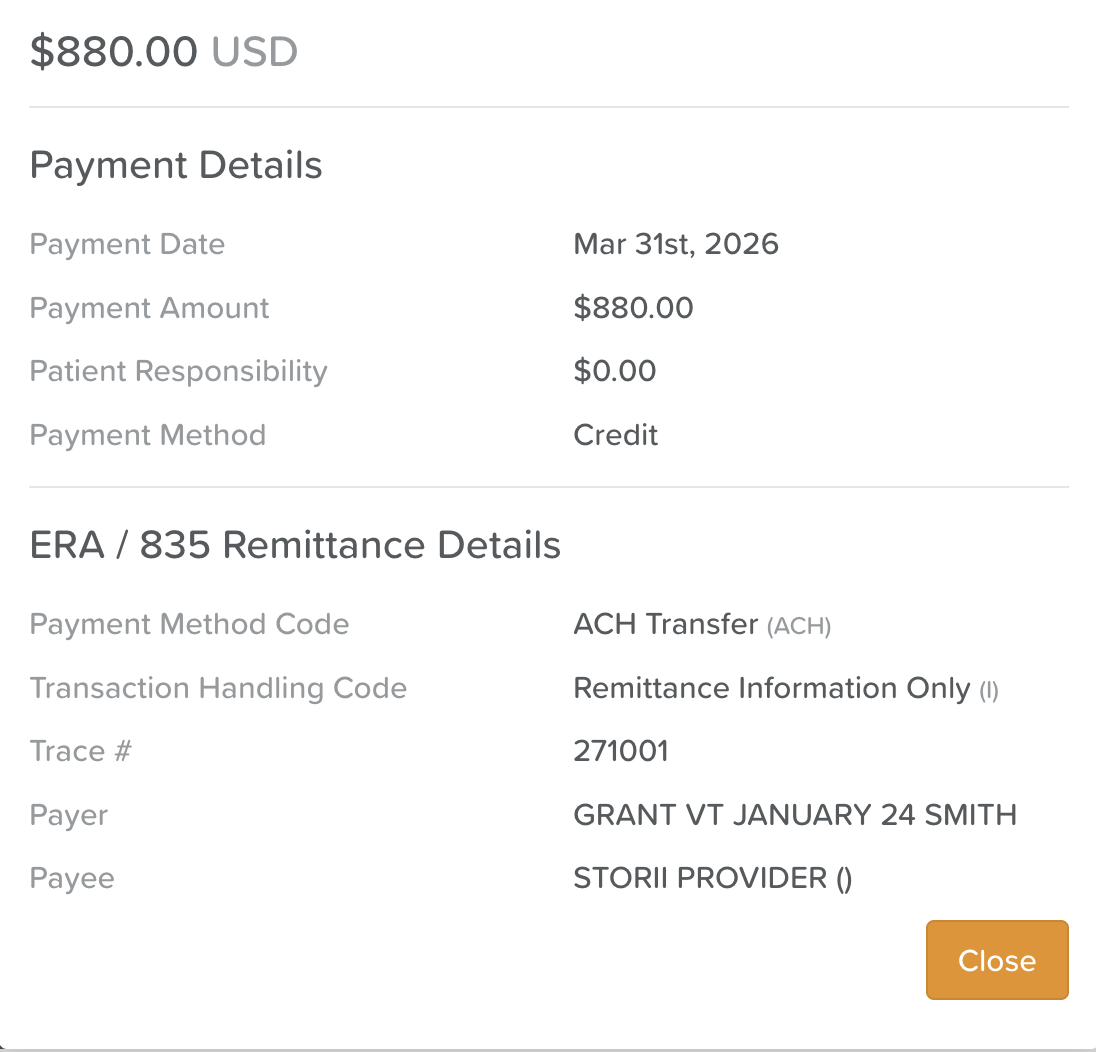Click the orange Close button
This screenshot has height=1052, width=1096.
tap(996, 960)
